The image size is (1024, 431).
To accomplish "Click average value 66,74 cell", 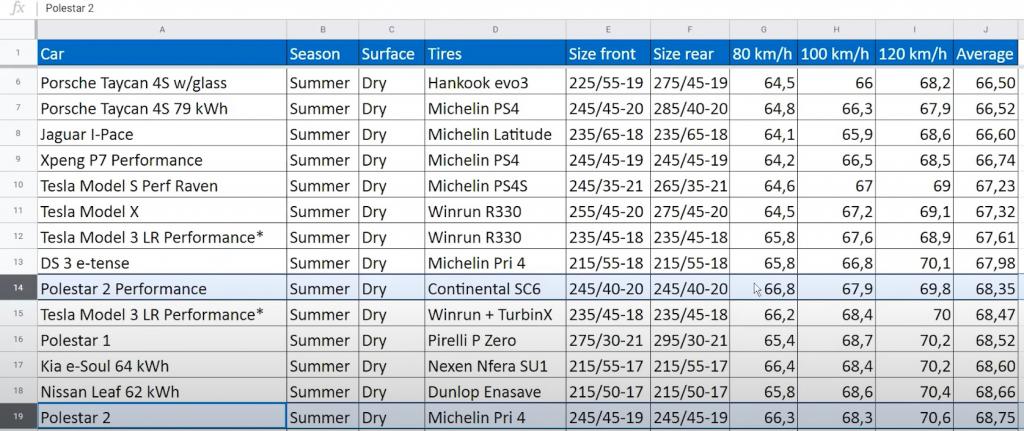I will pyautogui.click(x=985, y=160).
